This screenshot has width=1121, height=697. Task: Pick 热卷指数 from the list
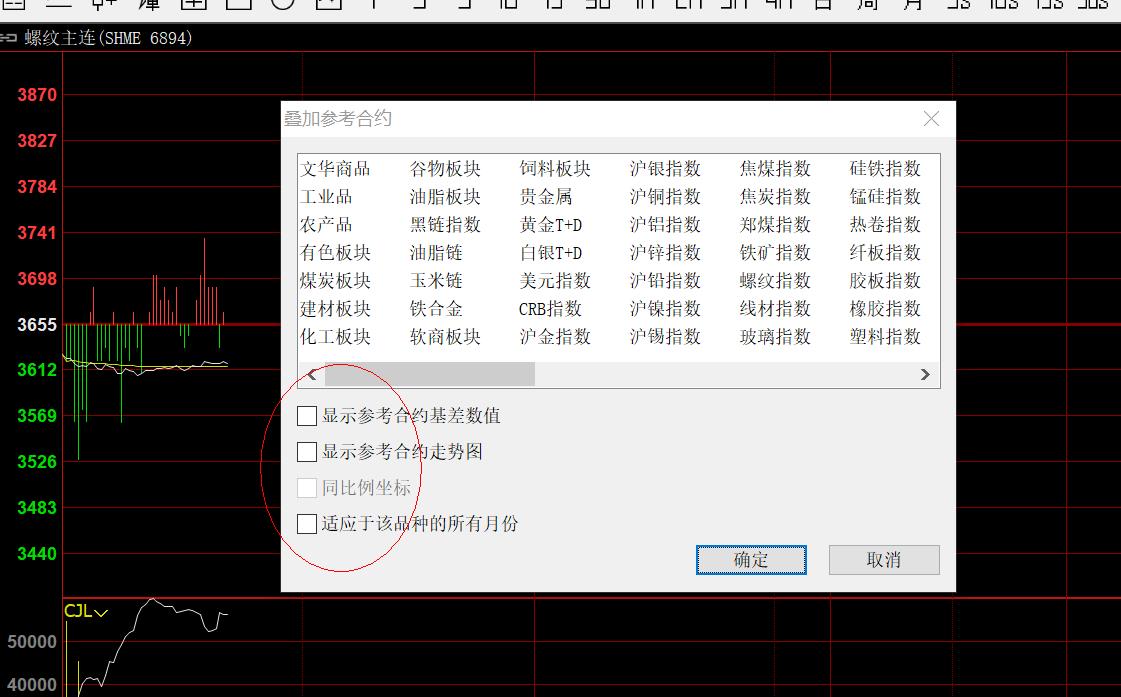point(885,225)
